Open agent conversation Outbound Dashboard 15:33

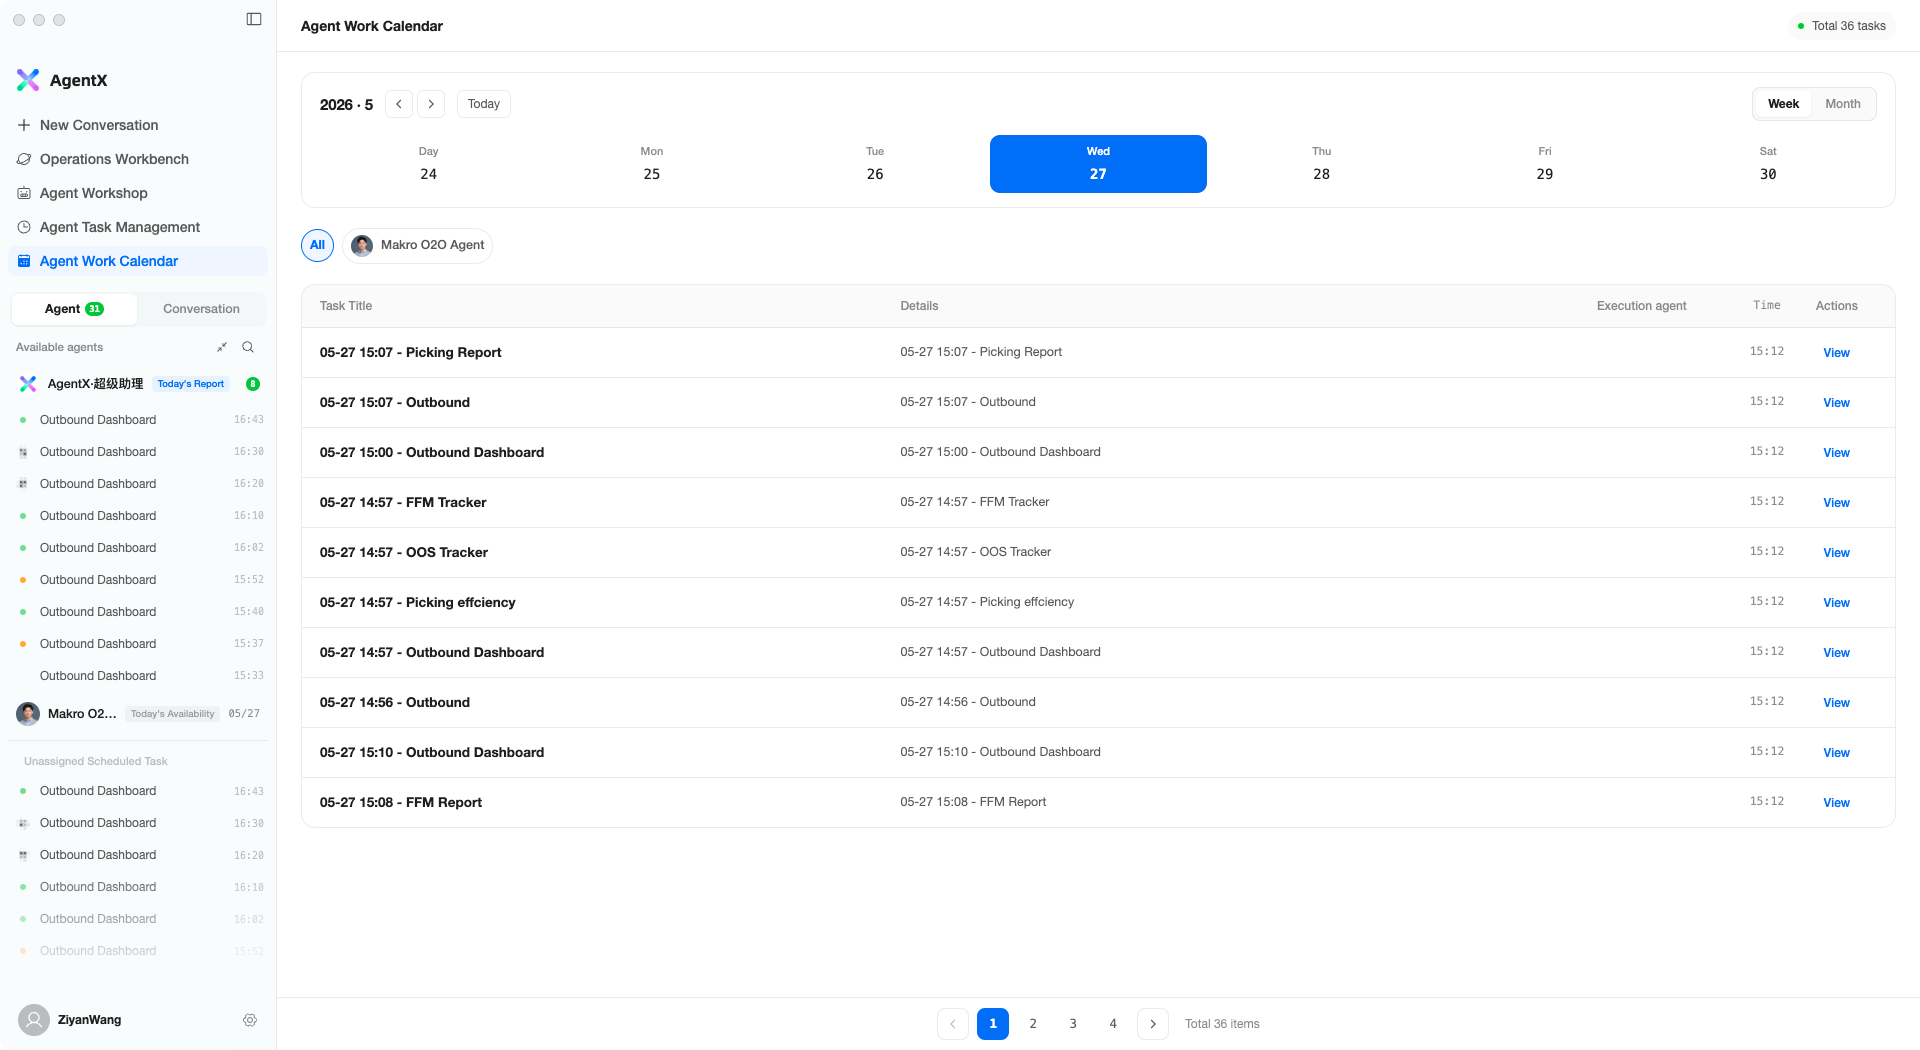pos(138,676)
